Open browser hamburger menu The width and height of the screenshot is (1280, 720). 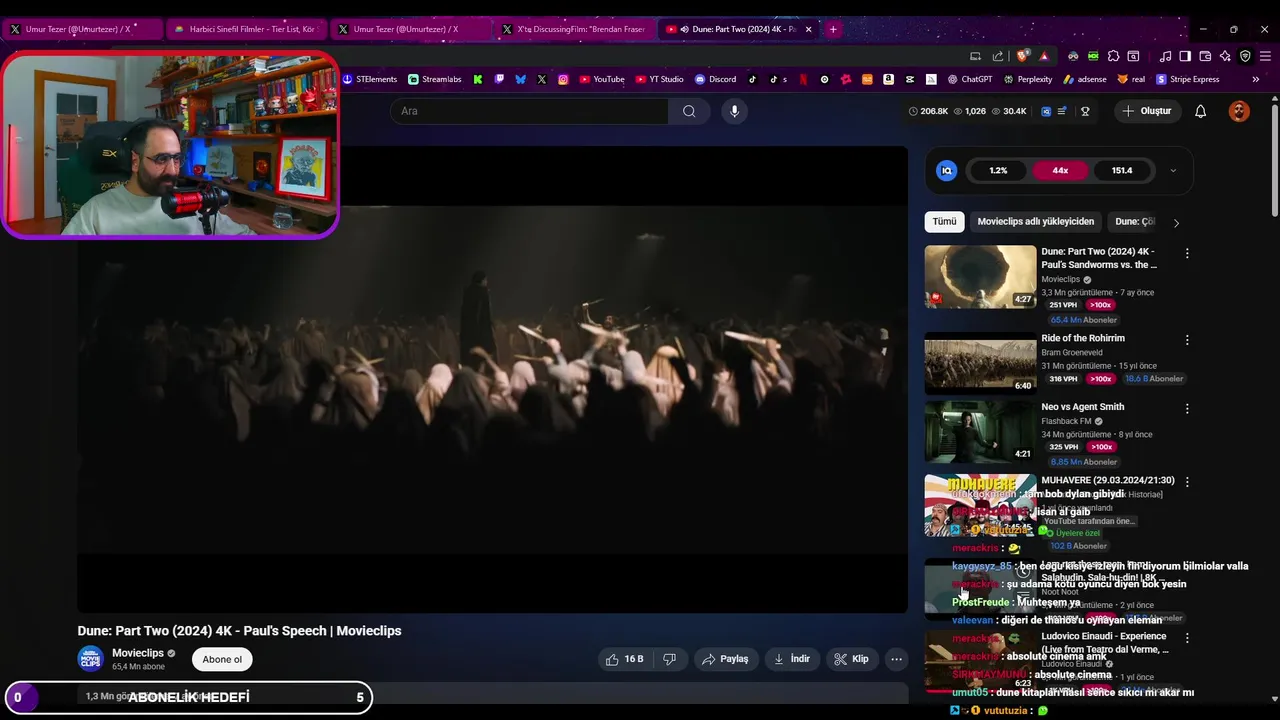(x=1265, y=56)
